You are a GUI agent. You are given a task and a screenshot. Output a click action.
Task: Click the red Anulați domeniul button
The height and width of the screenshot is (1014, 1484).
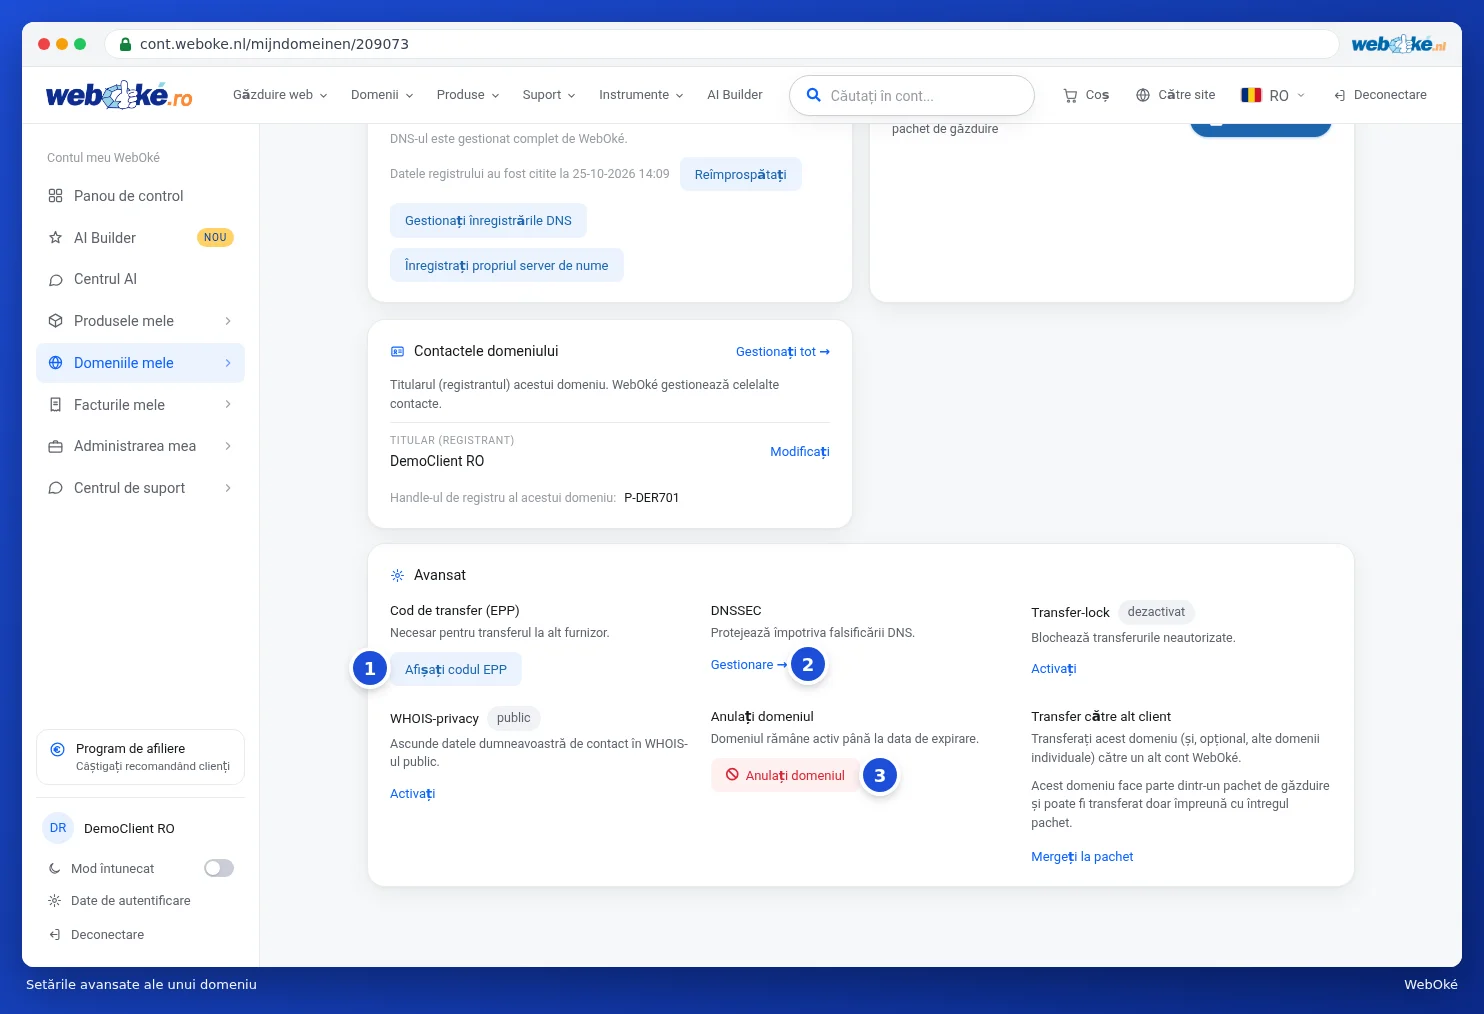[785, 775]
